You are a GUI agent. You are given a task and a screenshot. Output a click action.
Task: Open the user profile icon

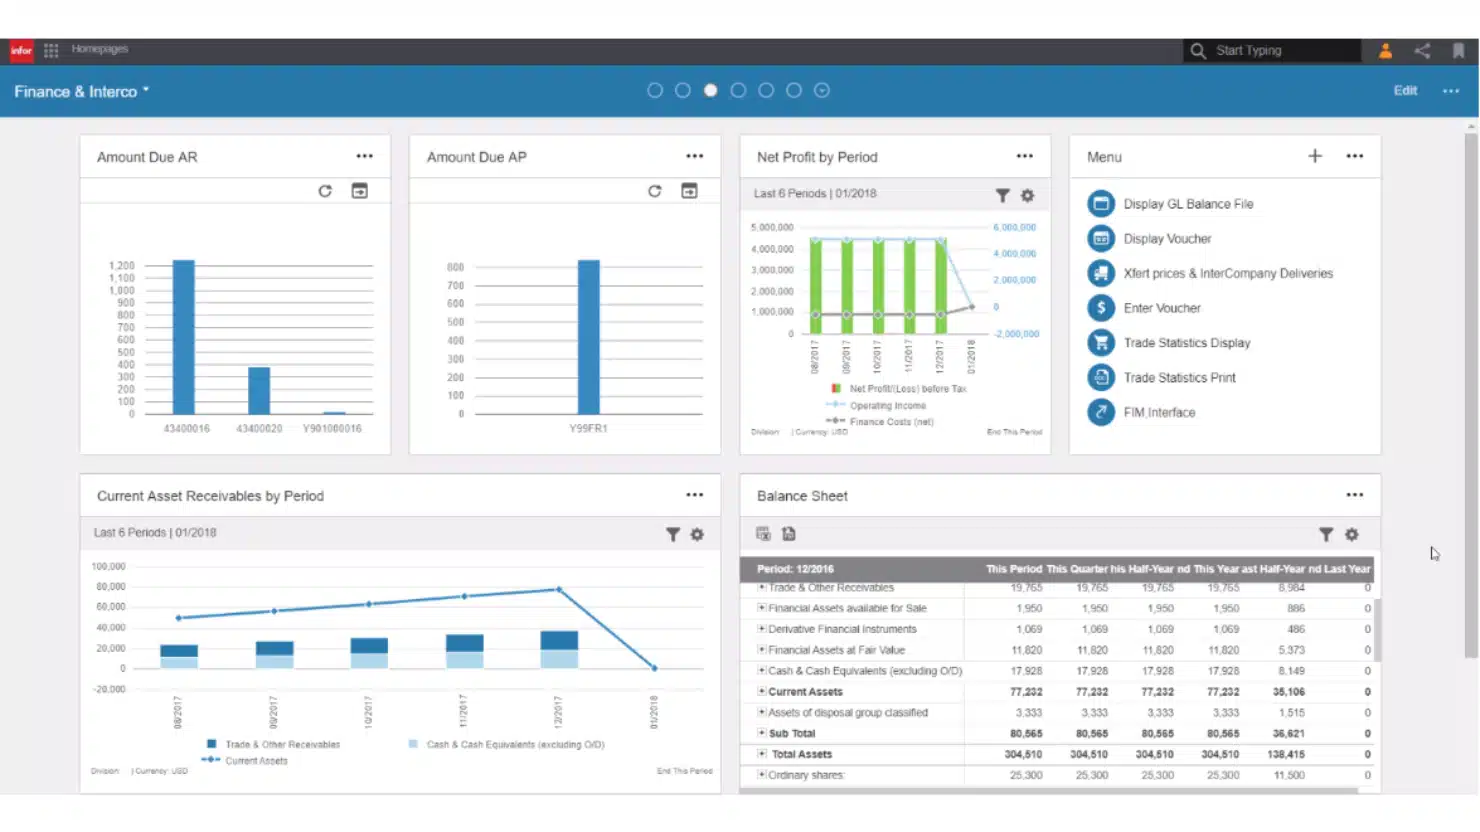tap(1386, 50)
